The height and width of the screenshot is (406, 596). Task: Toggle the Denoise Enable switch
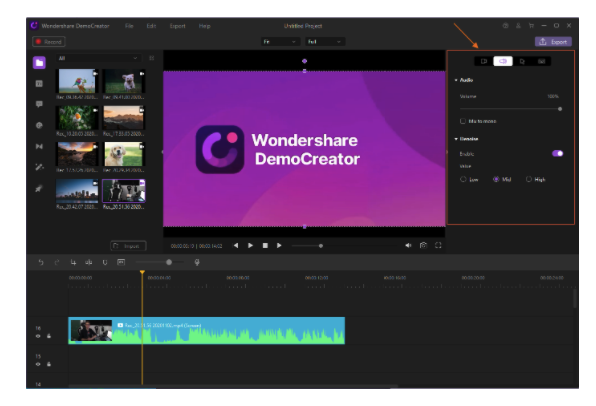coord(558,154)
